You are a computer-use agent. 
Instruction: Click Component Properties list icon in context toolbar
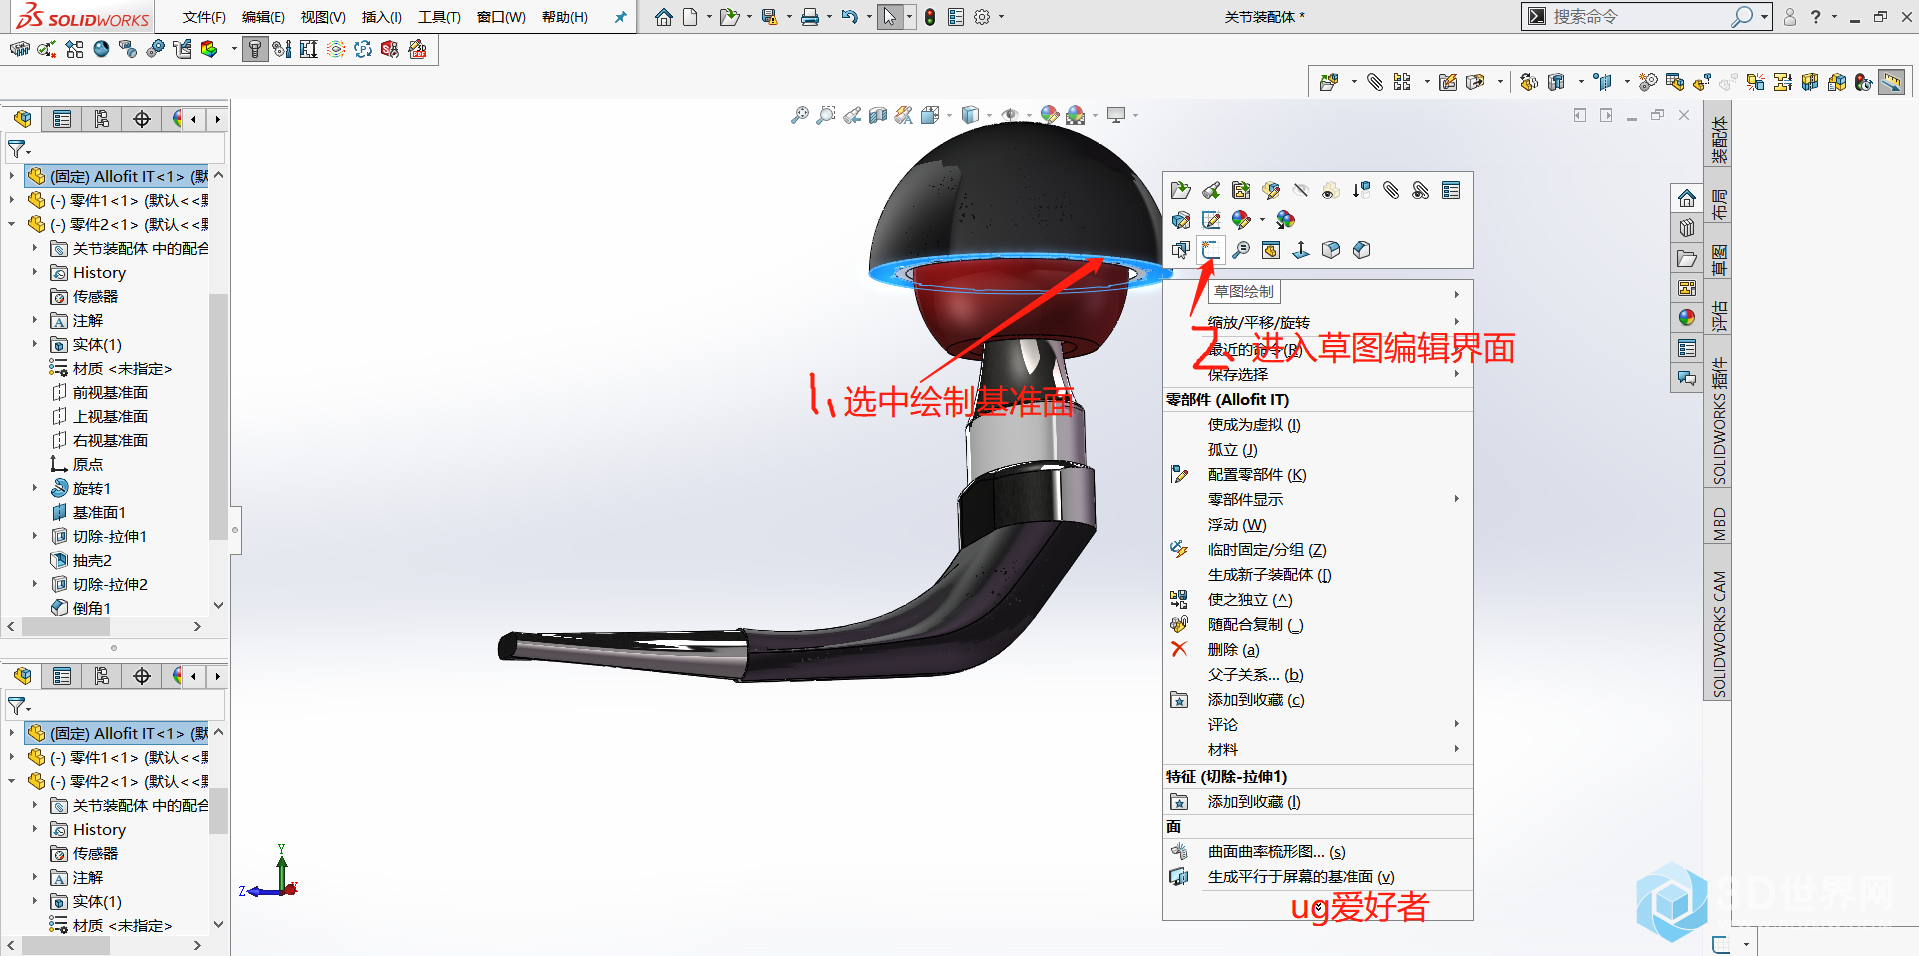(1451, 190)
